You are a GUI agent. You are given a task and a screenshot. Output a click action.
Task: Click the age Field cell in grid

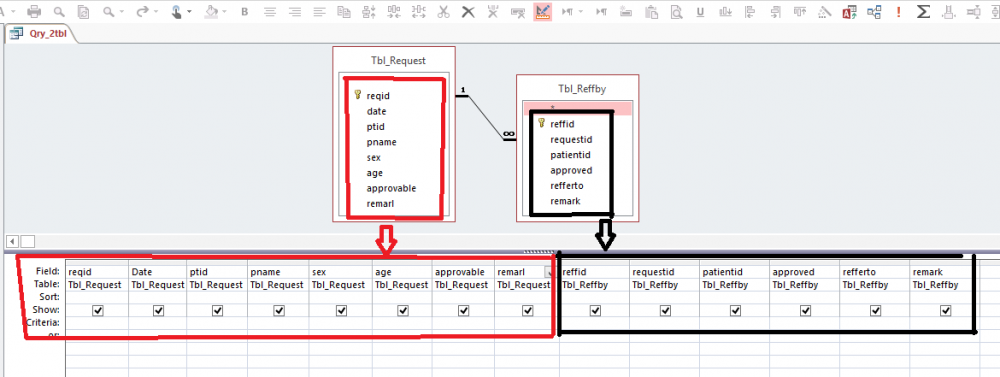pyautogui.click(x=402, y=272)
